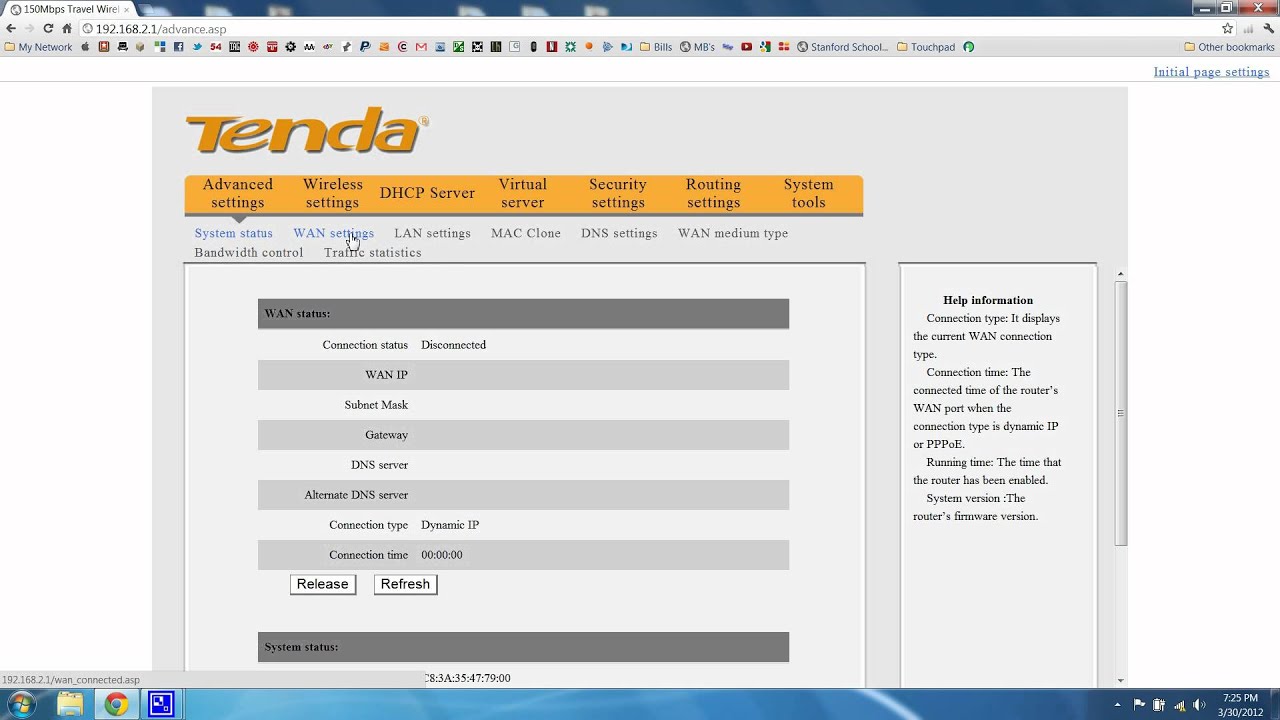This screenshot has width=1280, height=720.
Task: Expand the Other bookmarks folder
Action: pos(1229,47)
